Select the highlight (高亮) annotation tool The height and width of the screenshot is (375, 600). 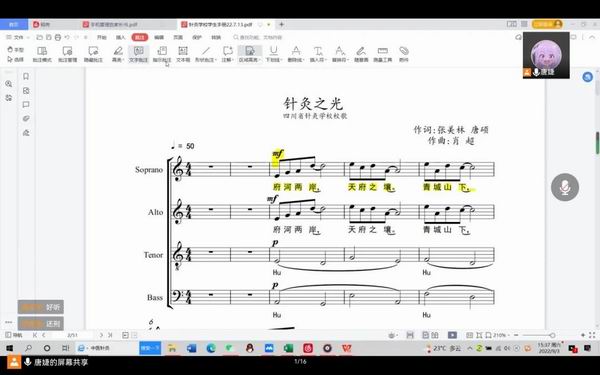tap(118, 54)
